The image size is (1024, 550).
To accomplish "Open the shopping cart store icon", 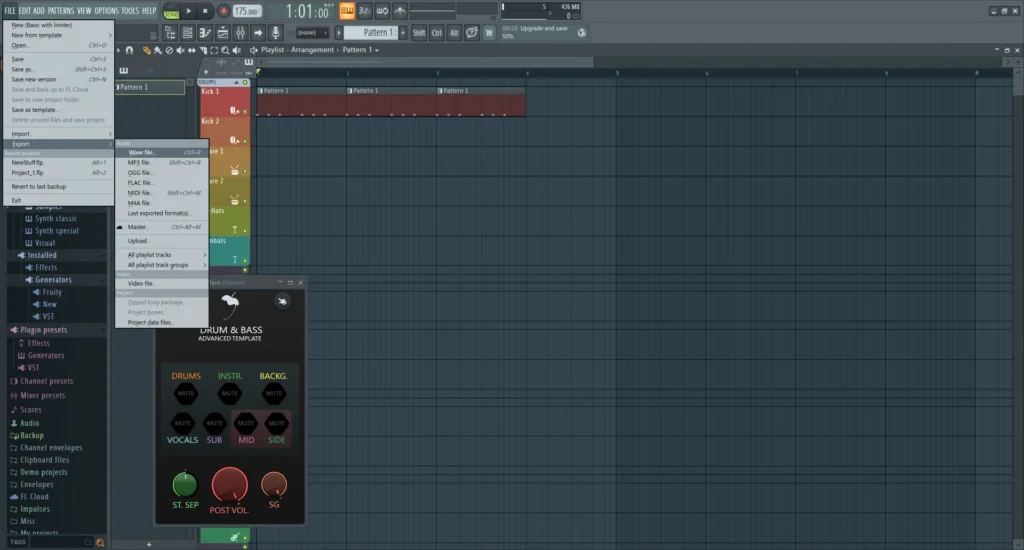I will click(488, 33).
